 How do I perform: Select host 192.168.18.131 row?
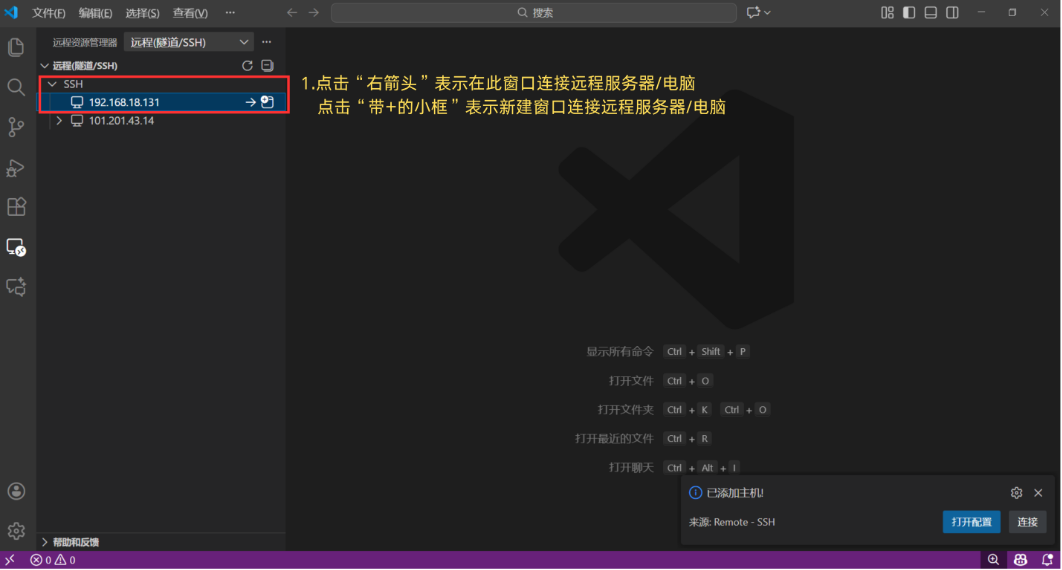(161, 102)
